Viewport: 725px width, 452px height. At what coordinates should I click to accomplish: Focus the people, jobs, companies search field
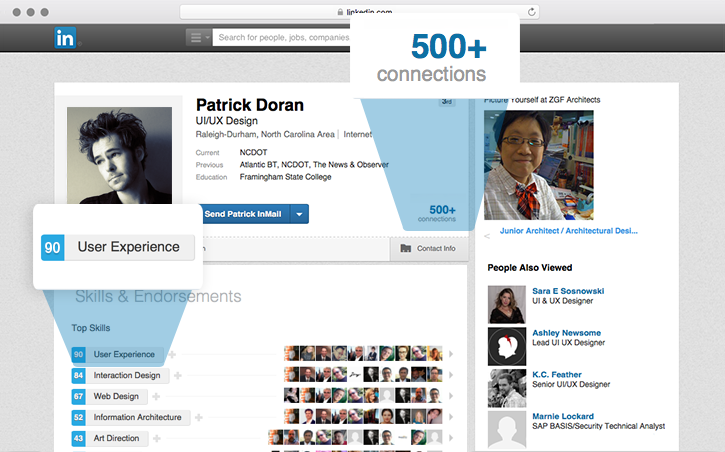(282, 37)
